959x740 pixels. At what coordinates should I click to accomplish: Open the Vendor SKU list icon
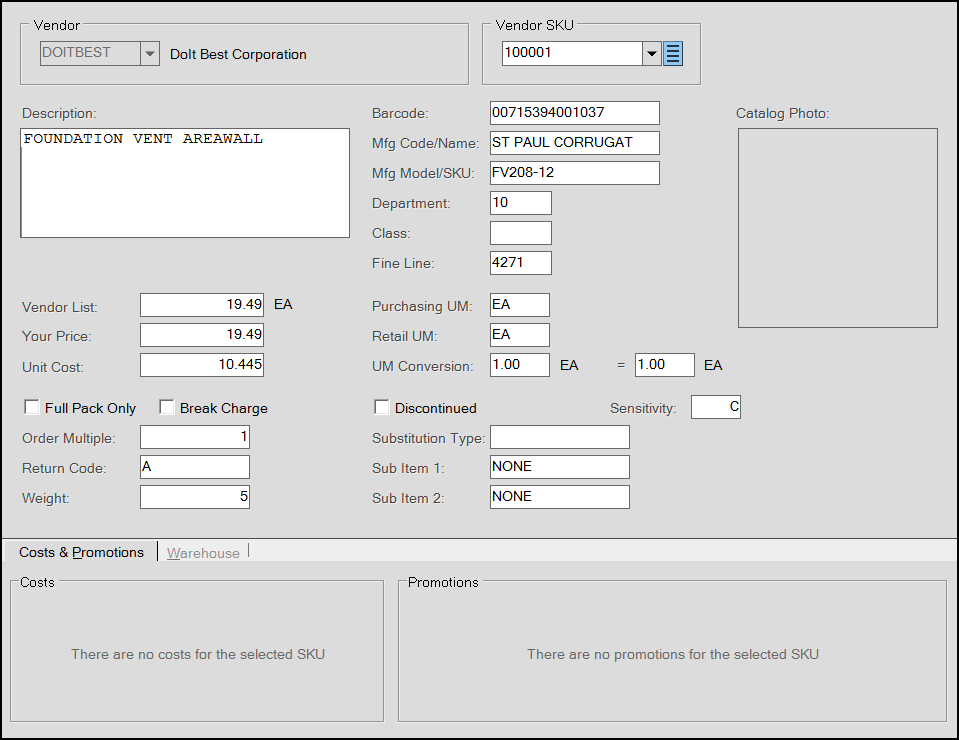pyautogui.click(x=673, y=54)
